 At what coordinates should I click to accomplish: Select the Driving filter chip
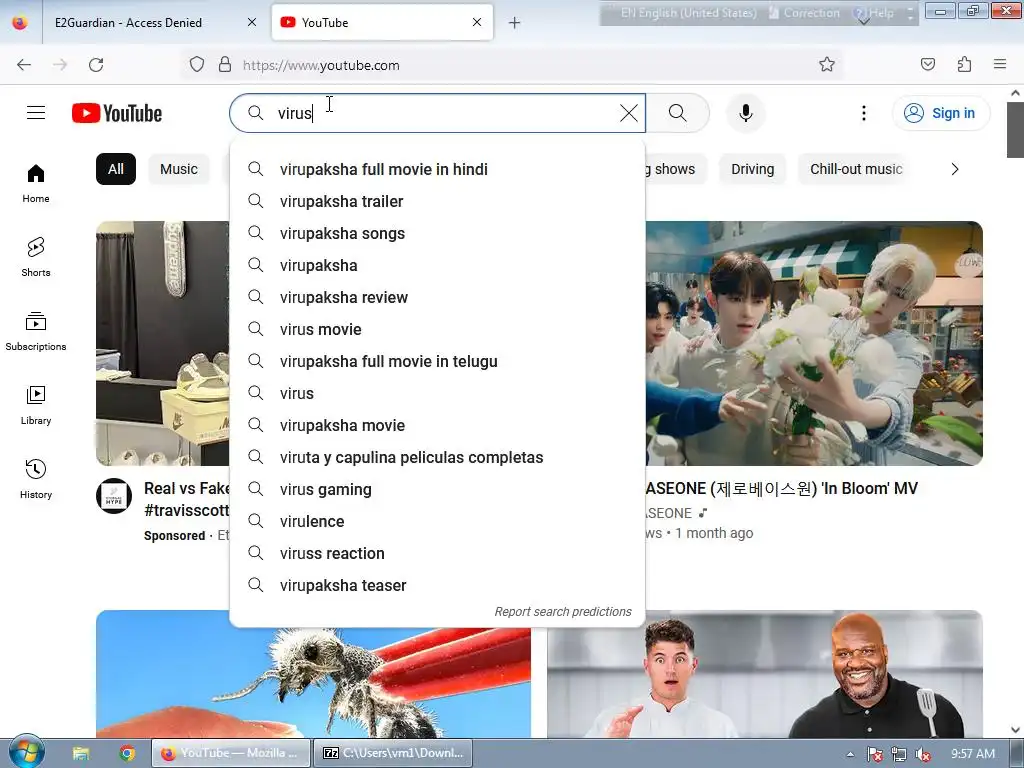[752, 169]
